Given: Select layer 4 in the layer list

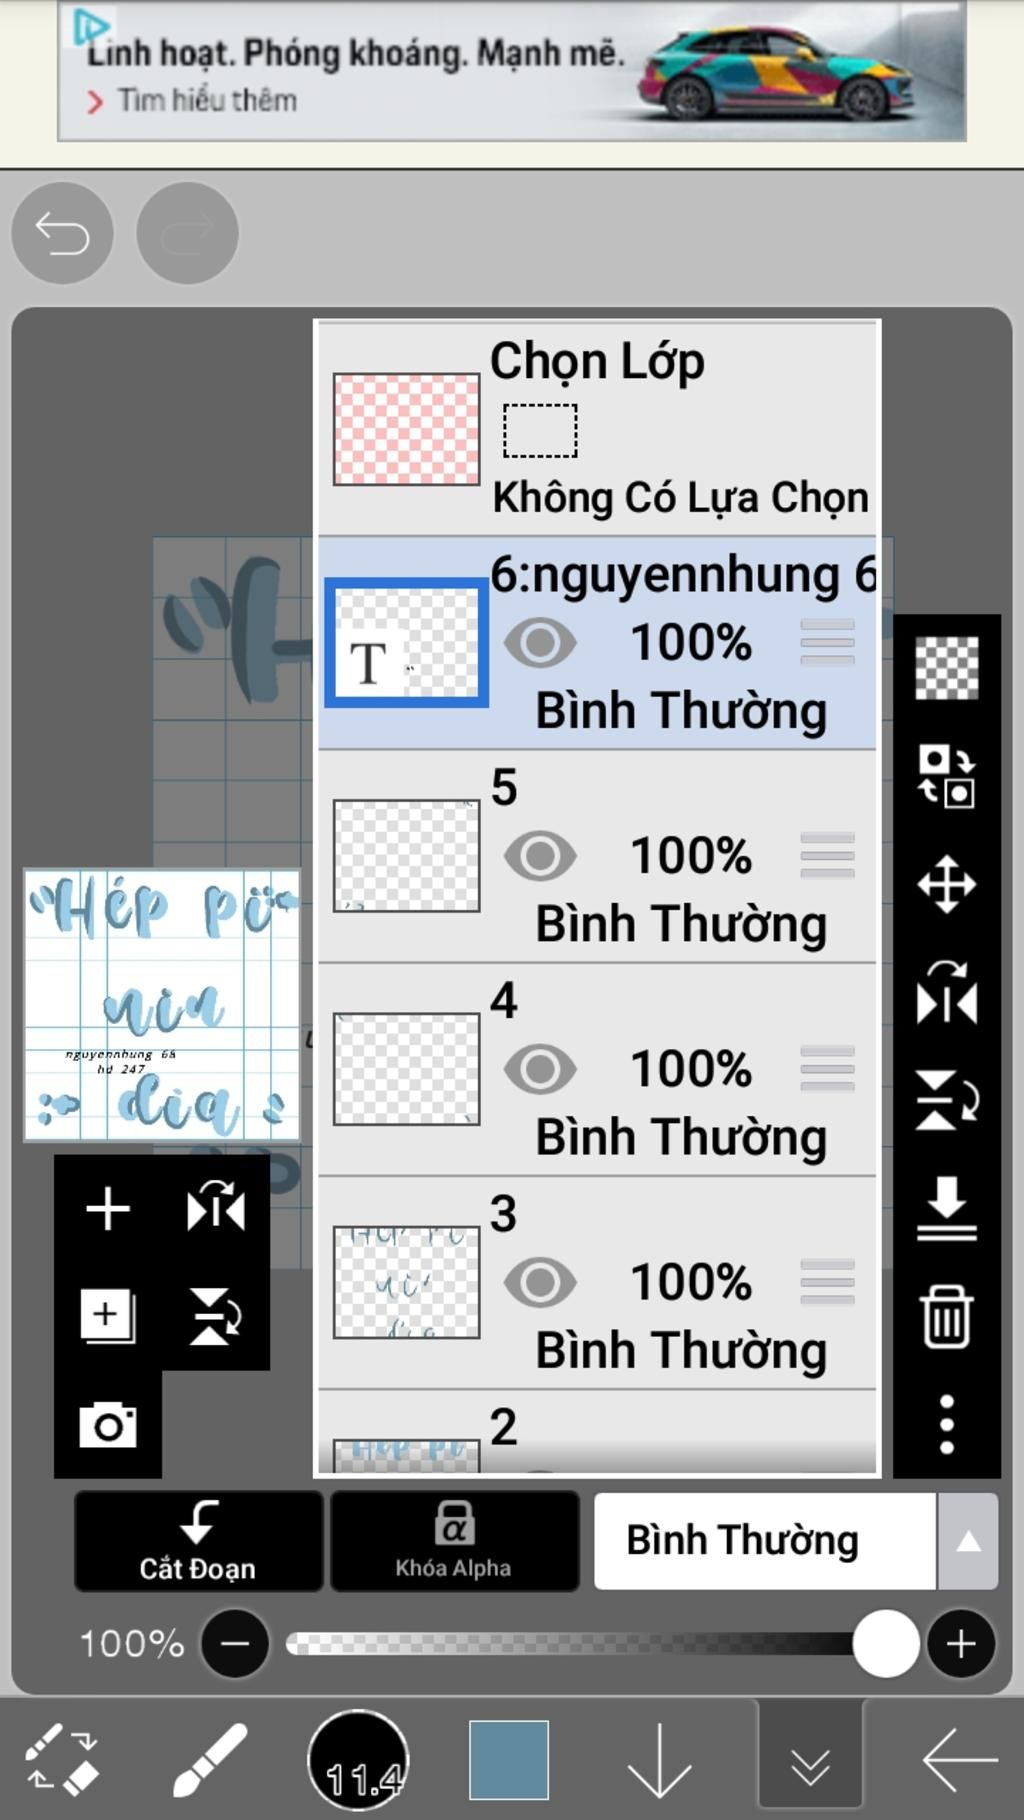Looking at the screenshot, I should click(597, 1070).
